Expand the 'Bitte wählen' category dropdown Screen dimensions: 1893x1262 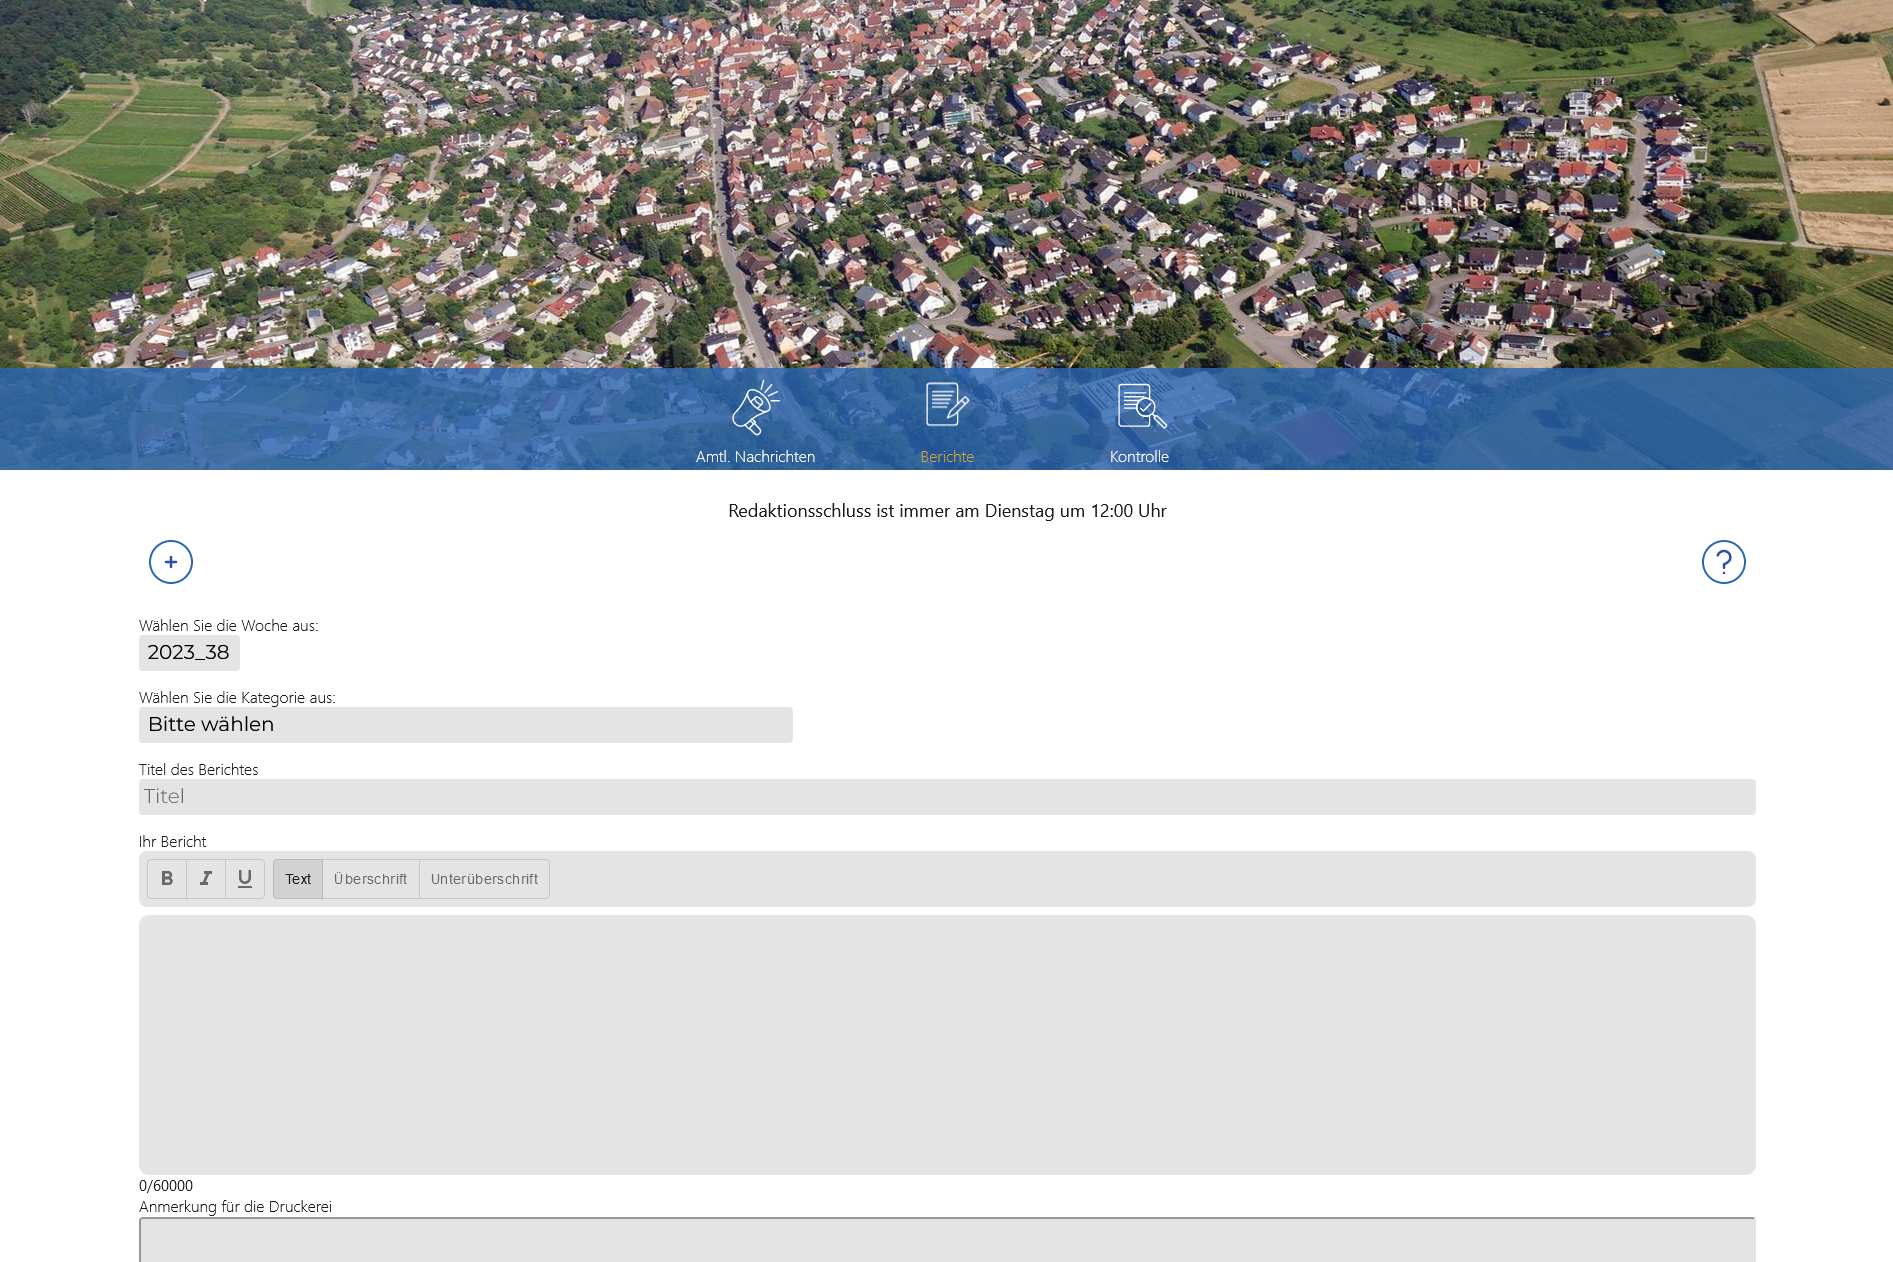click(465, 725)
